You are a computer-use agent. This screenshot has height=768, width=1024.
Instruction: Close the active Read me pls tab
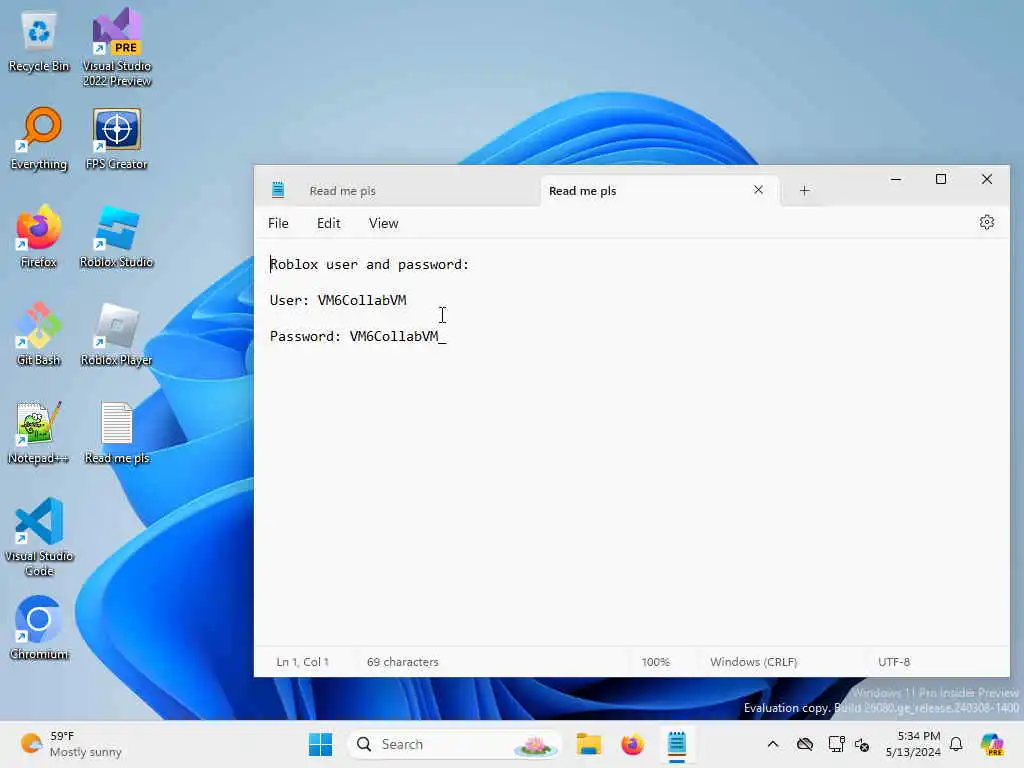tap(758, 190)
